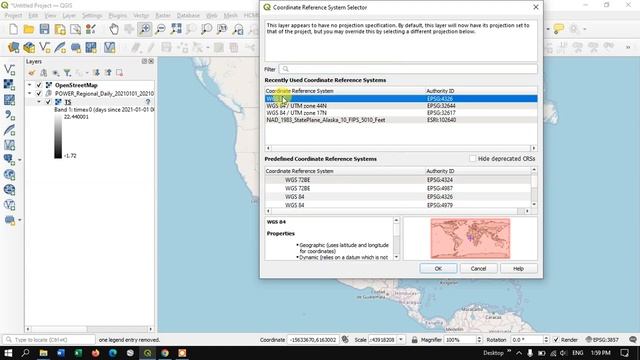Open the Mesh menu

(231, 16)
